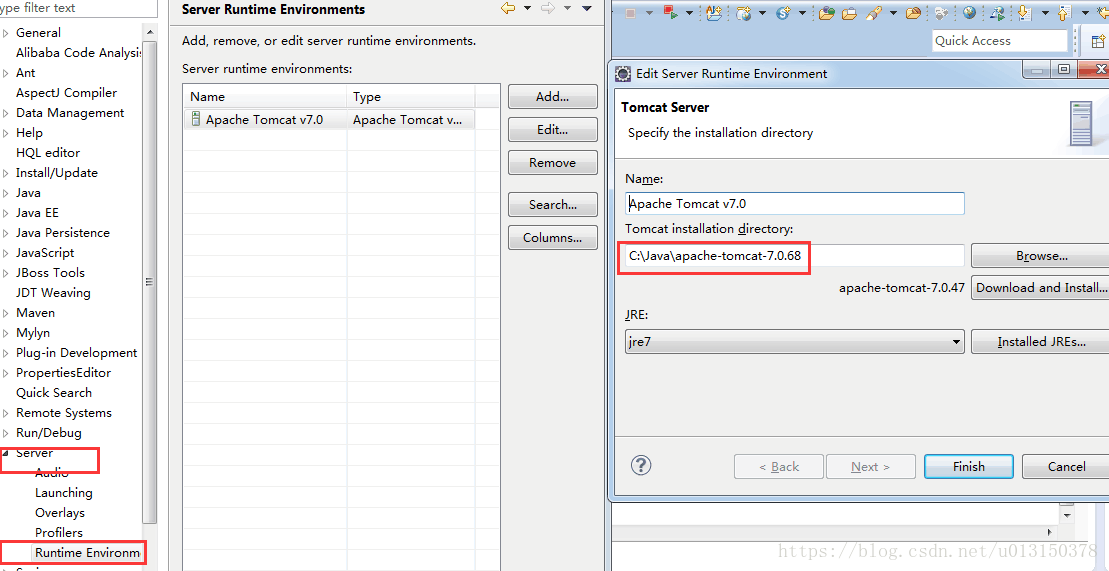Image resolution: width=1109 pixels, height=571 pixels.
Task: Click the globe web browser toolbar icon
Action: pos(969,13)
